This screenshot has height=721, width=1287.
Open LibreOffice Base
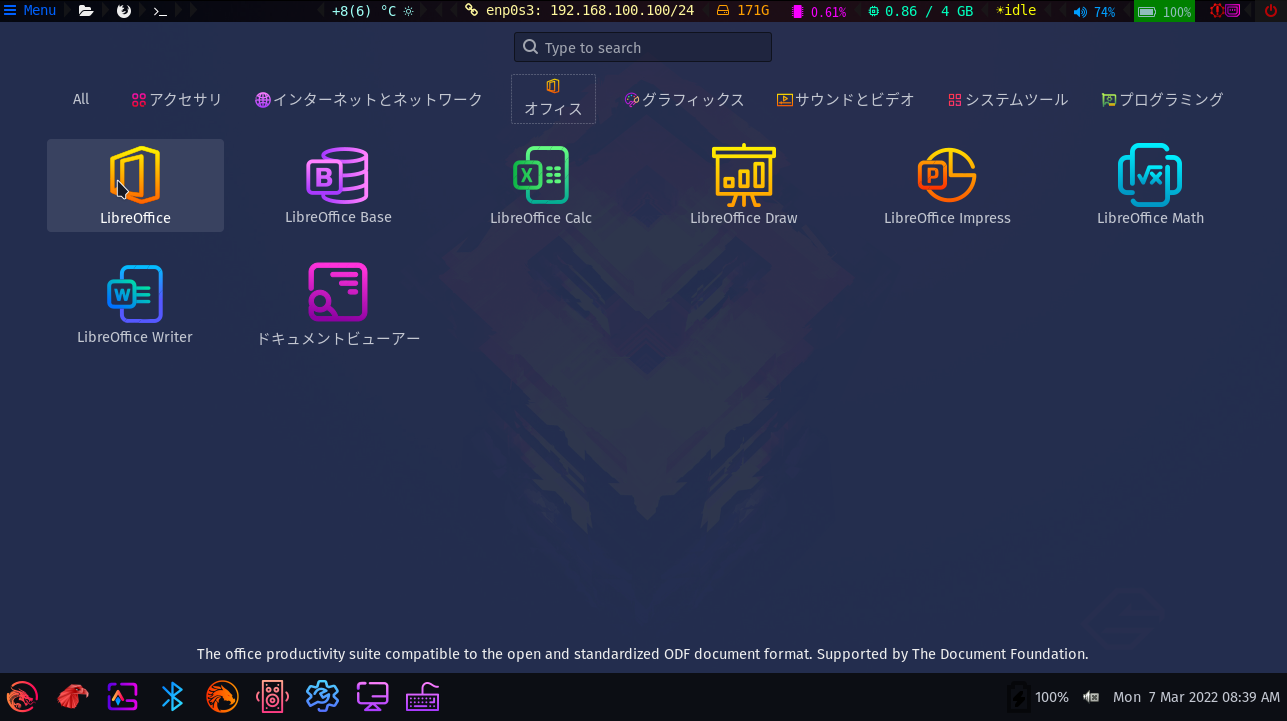[x=338, y=186]
